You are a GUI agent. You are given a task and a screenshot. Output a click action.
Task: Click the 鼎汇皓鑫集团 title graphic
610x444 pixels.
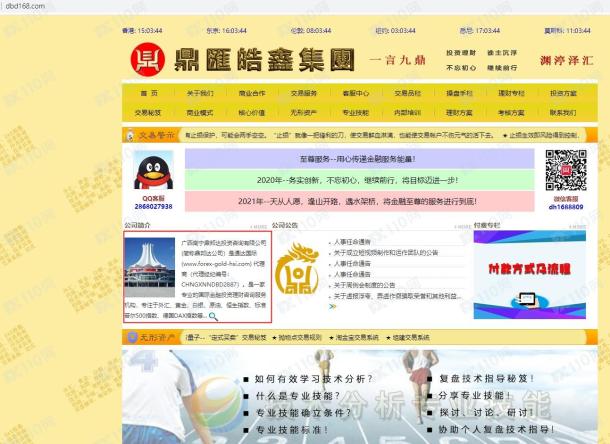coord(265,60)
